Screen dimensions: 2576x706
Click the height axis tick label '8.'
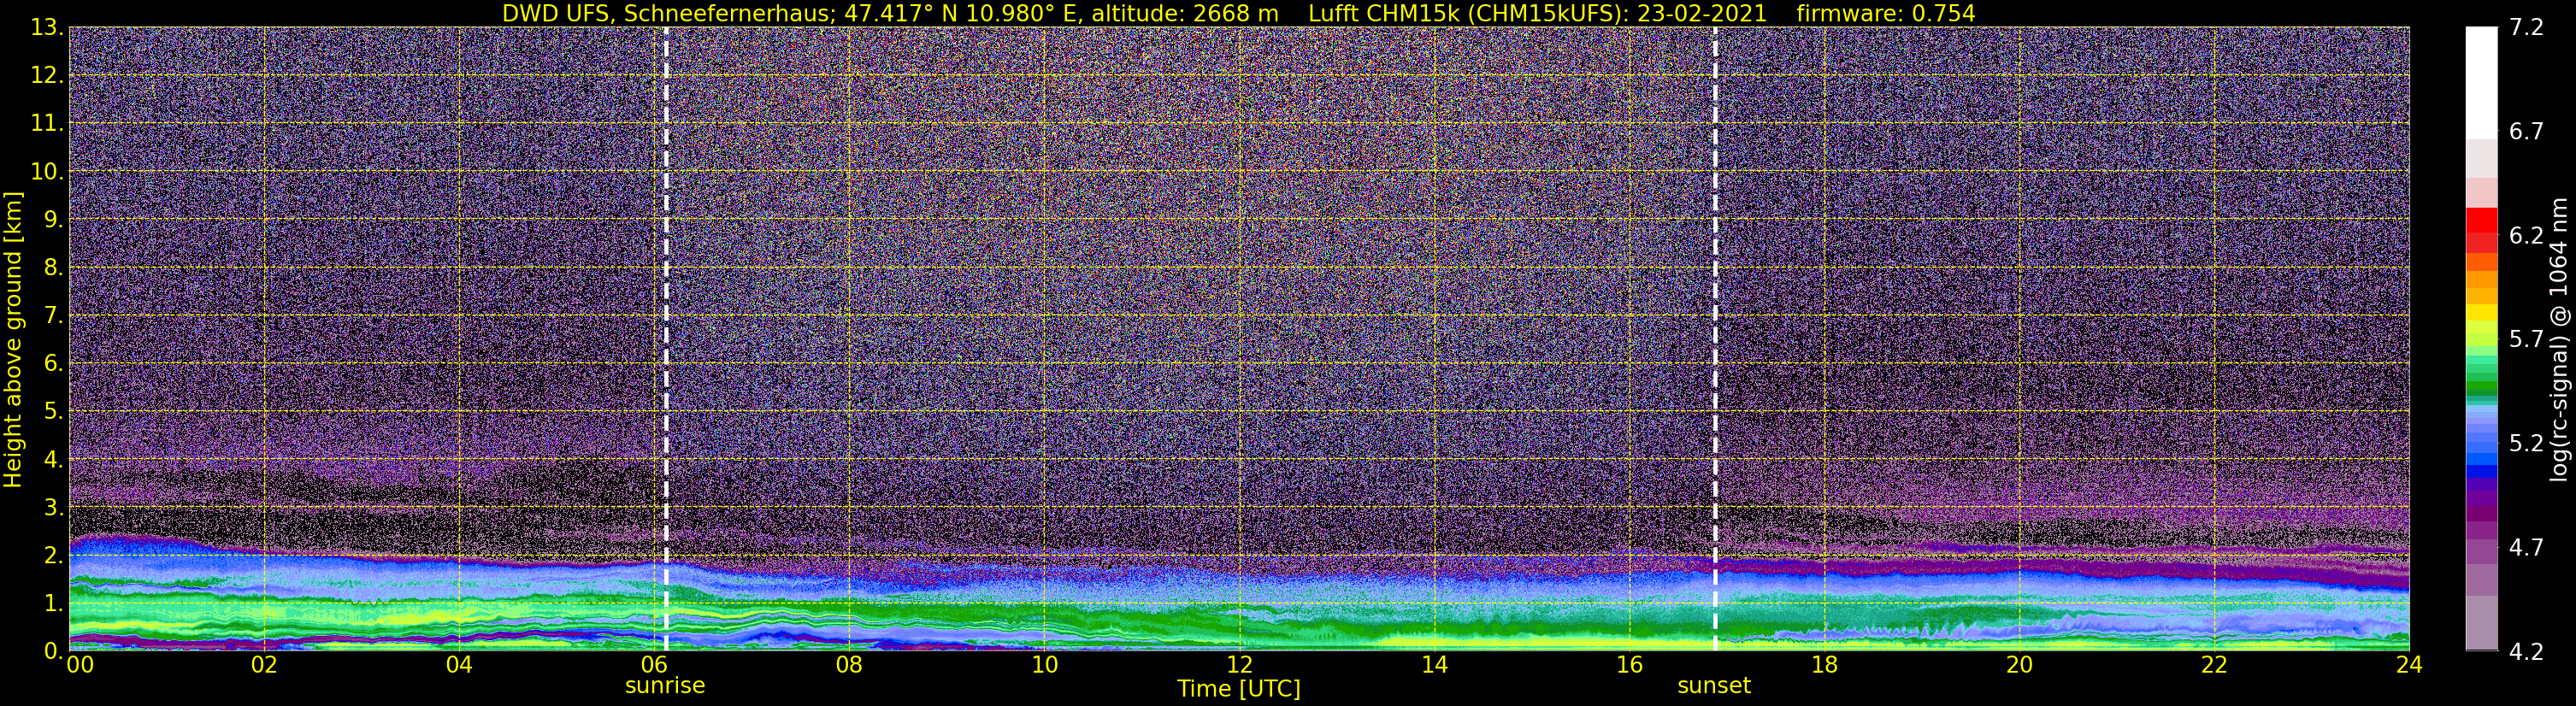tap(54, 267)
